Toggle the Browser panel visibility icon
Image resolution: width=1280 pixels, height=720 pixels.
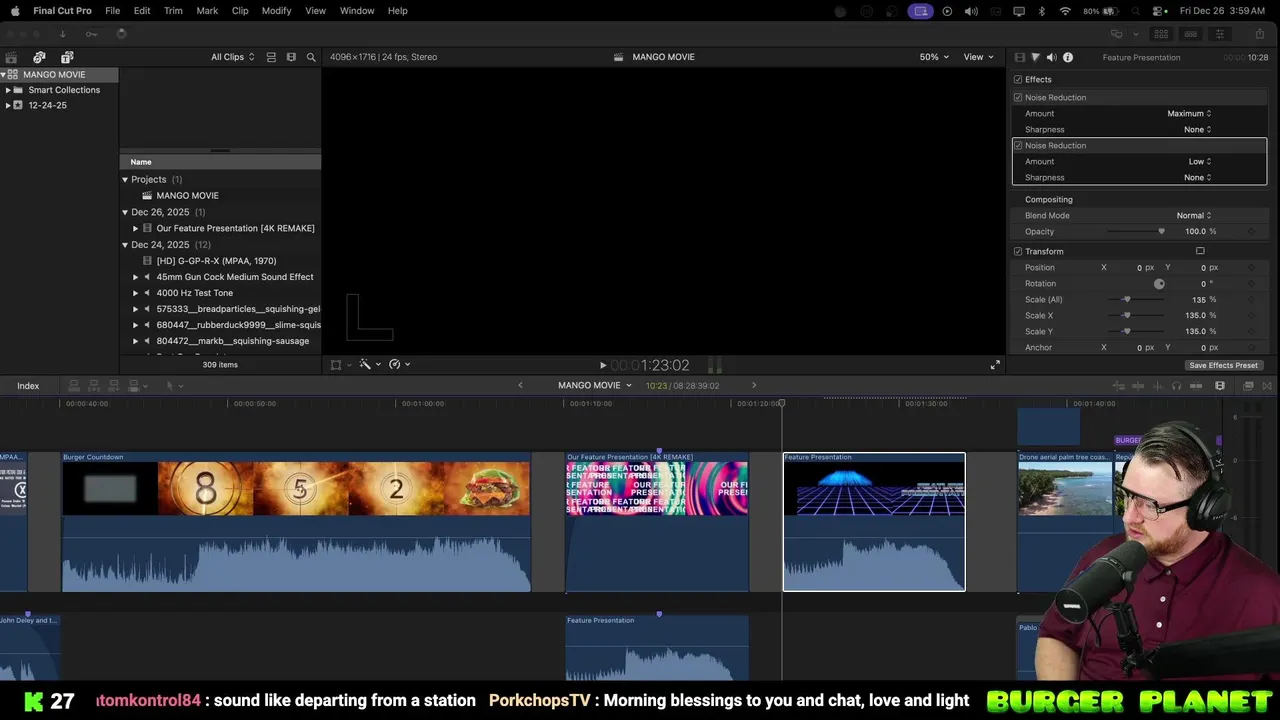coord(1161,34)
